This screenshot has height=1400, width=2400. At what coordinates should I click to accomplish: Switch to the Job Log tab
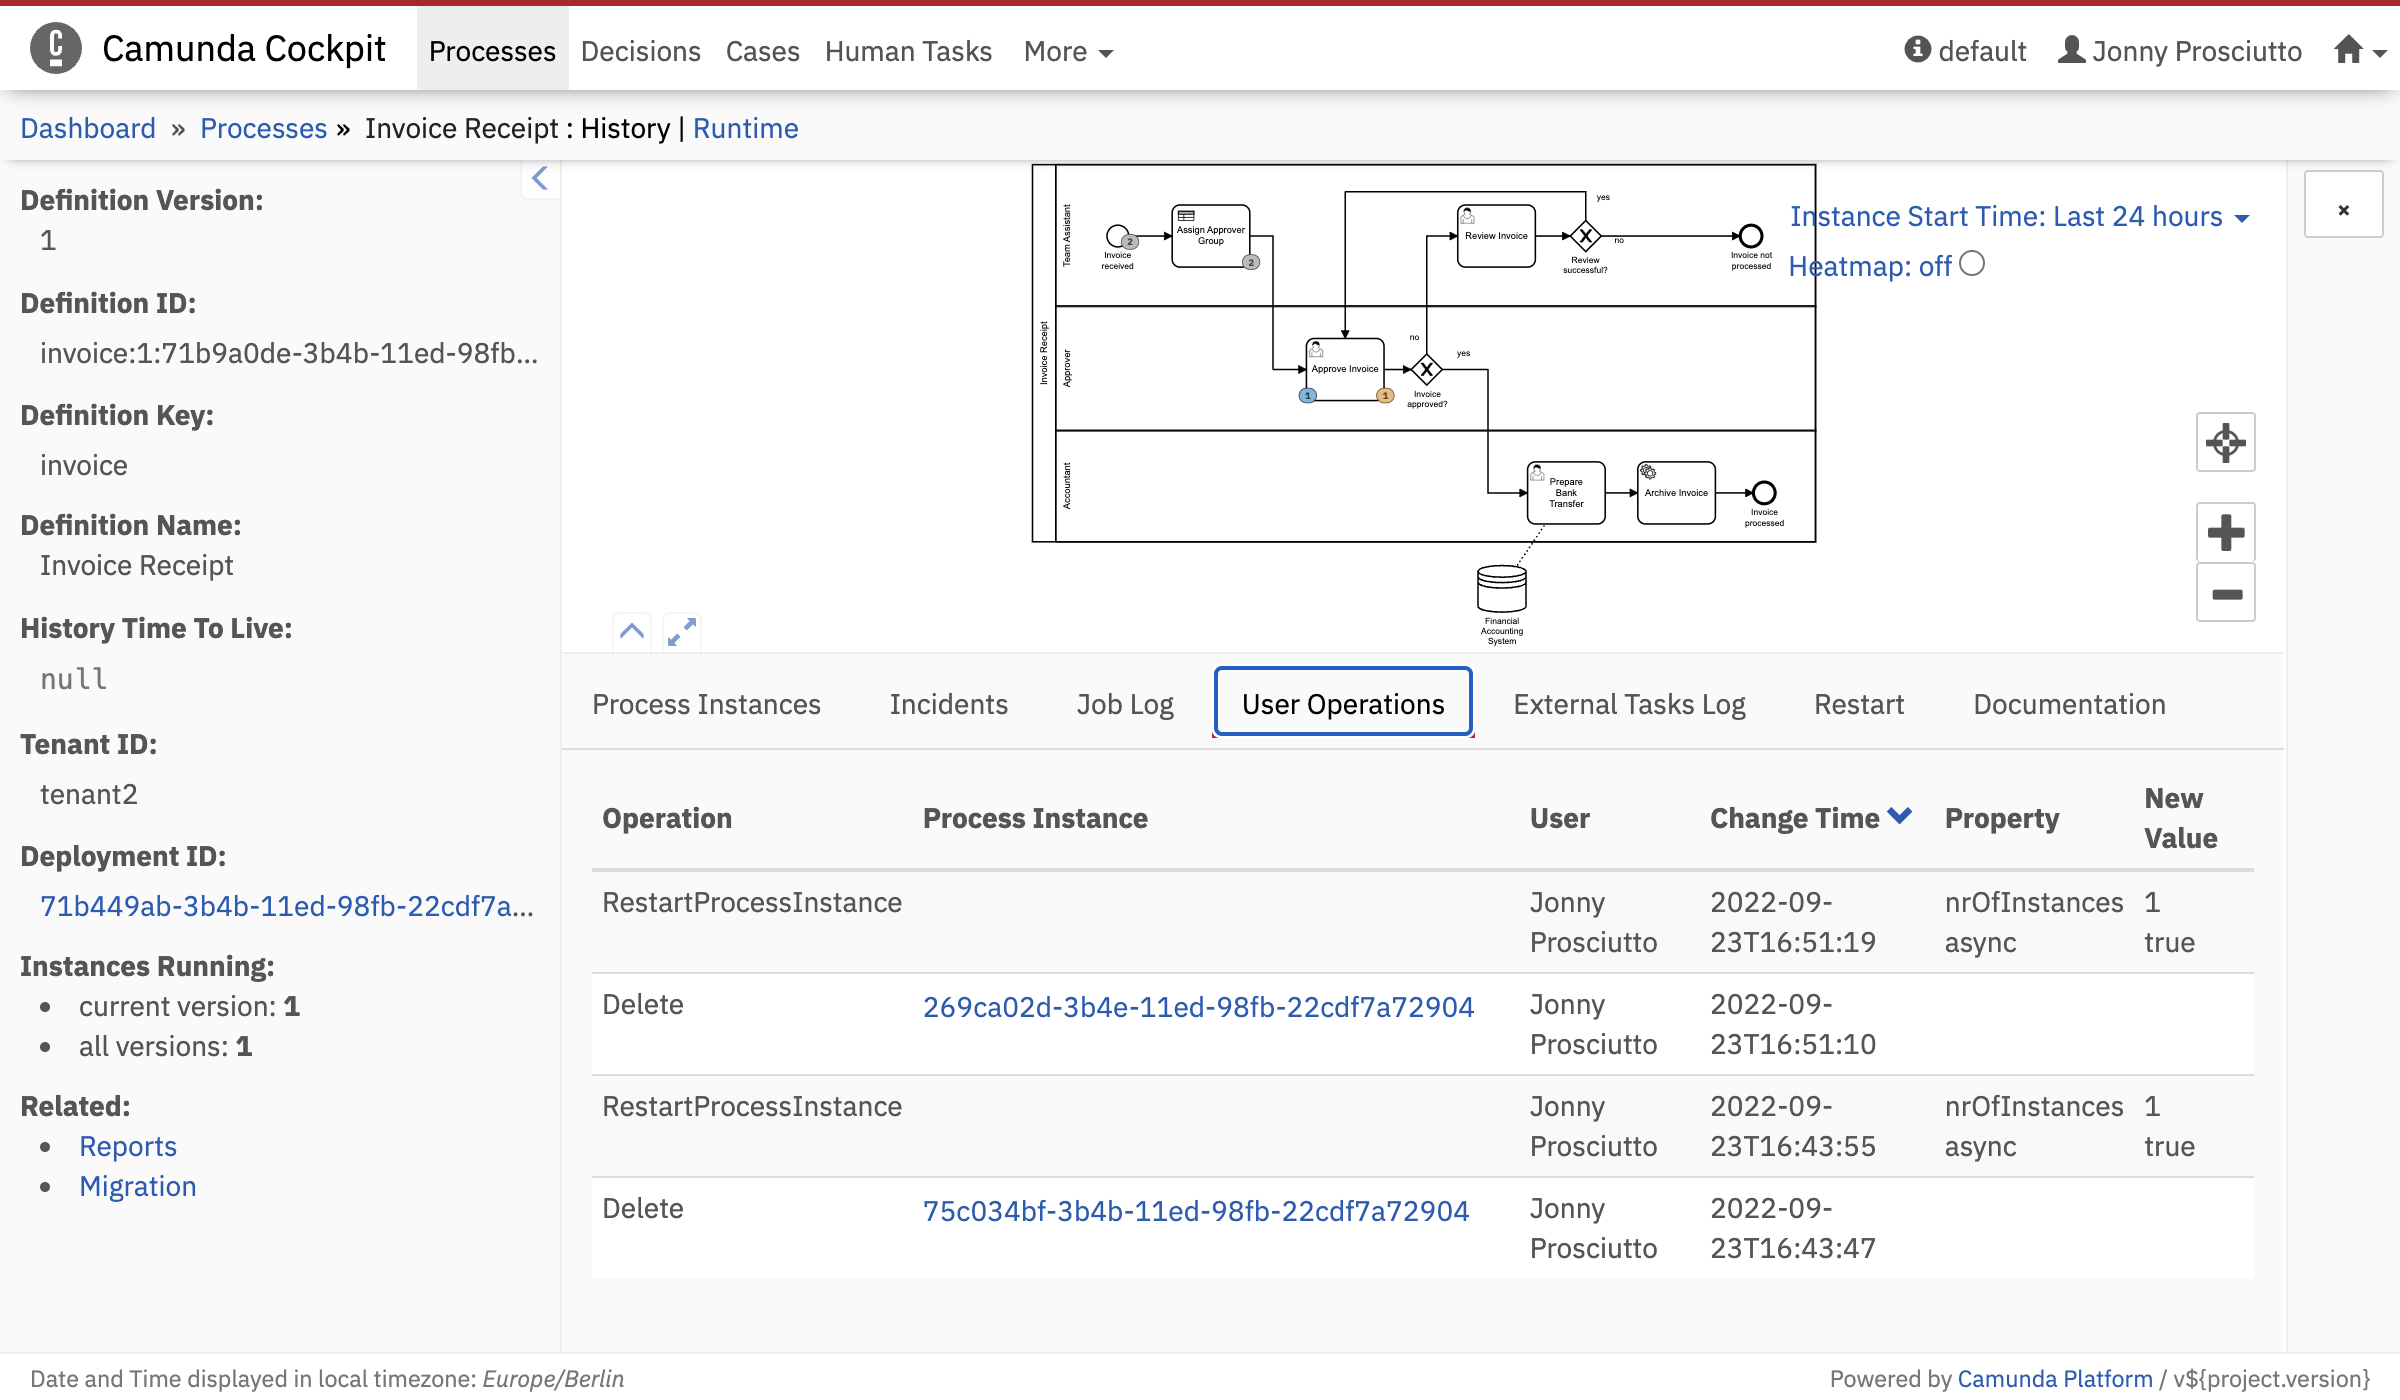(x=1125, y=704)
